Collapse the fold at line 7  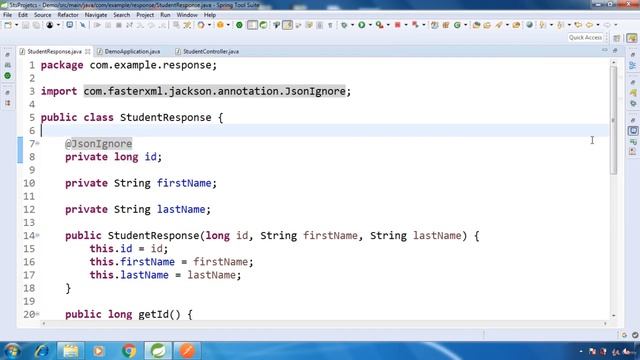[x=38, y=143]
